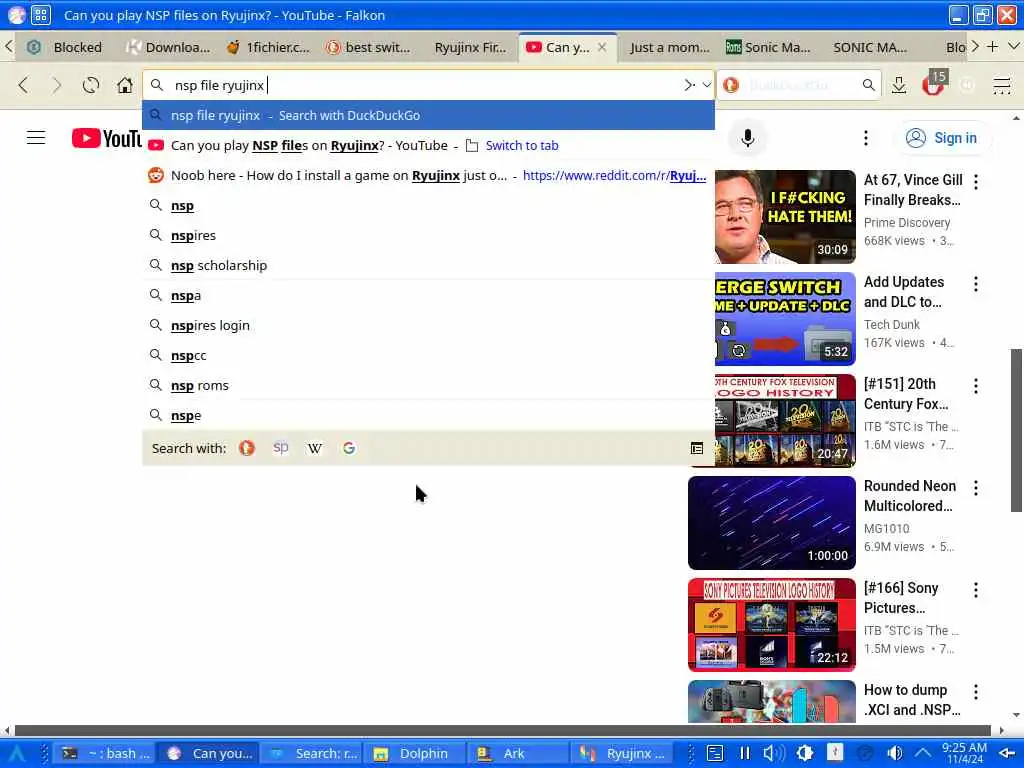Start voice search with microphone icon
The height and width of the screenshot is (768, 1024).
748,138
